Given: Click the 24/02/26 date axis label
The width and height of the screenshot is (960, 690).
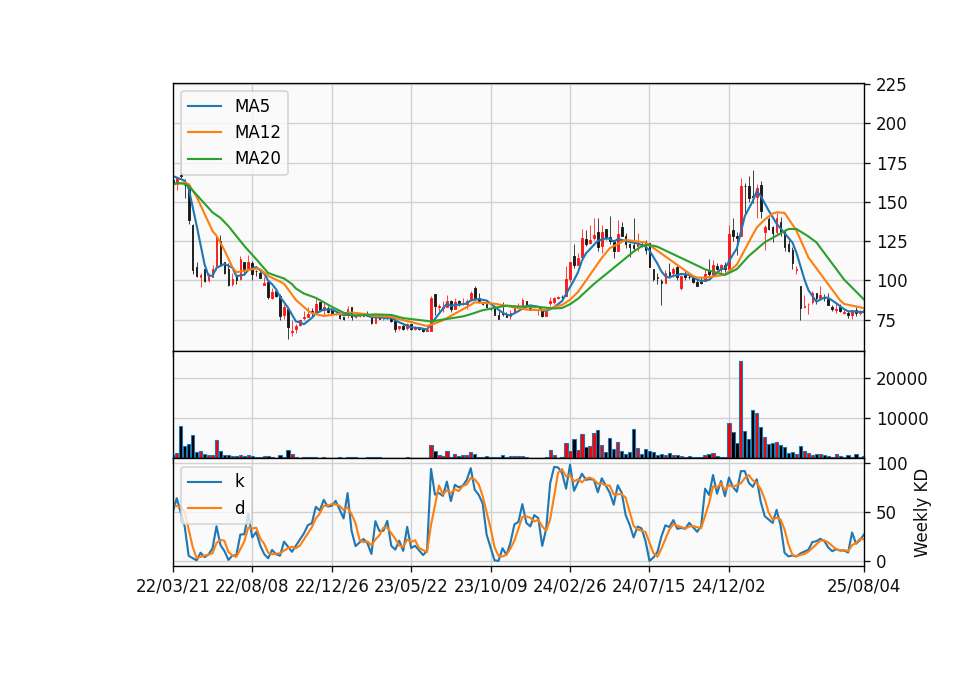Looking at the screenshot, I should tap(570, 586).
